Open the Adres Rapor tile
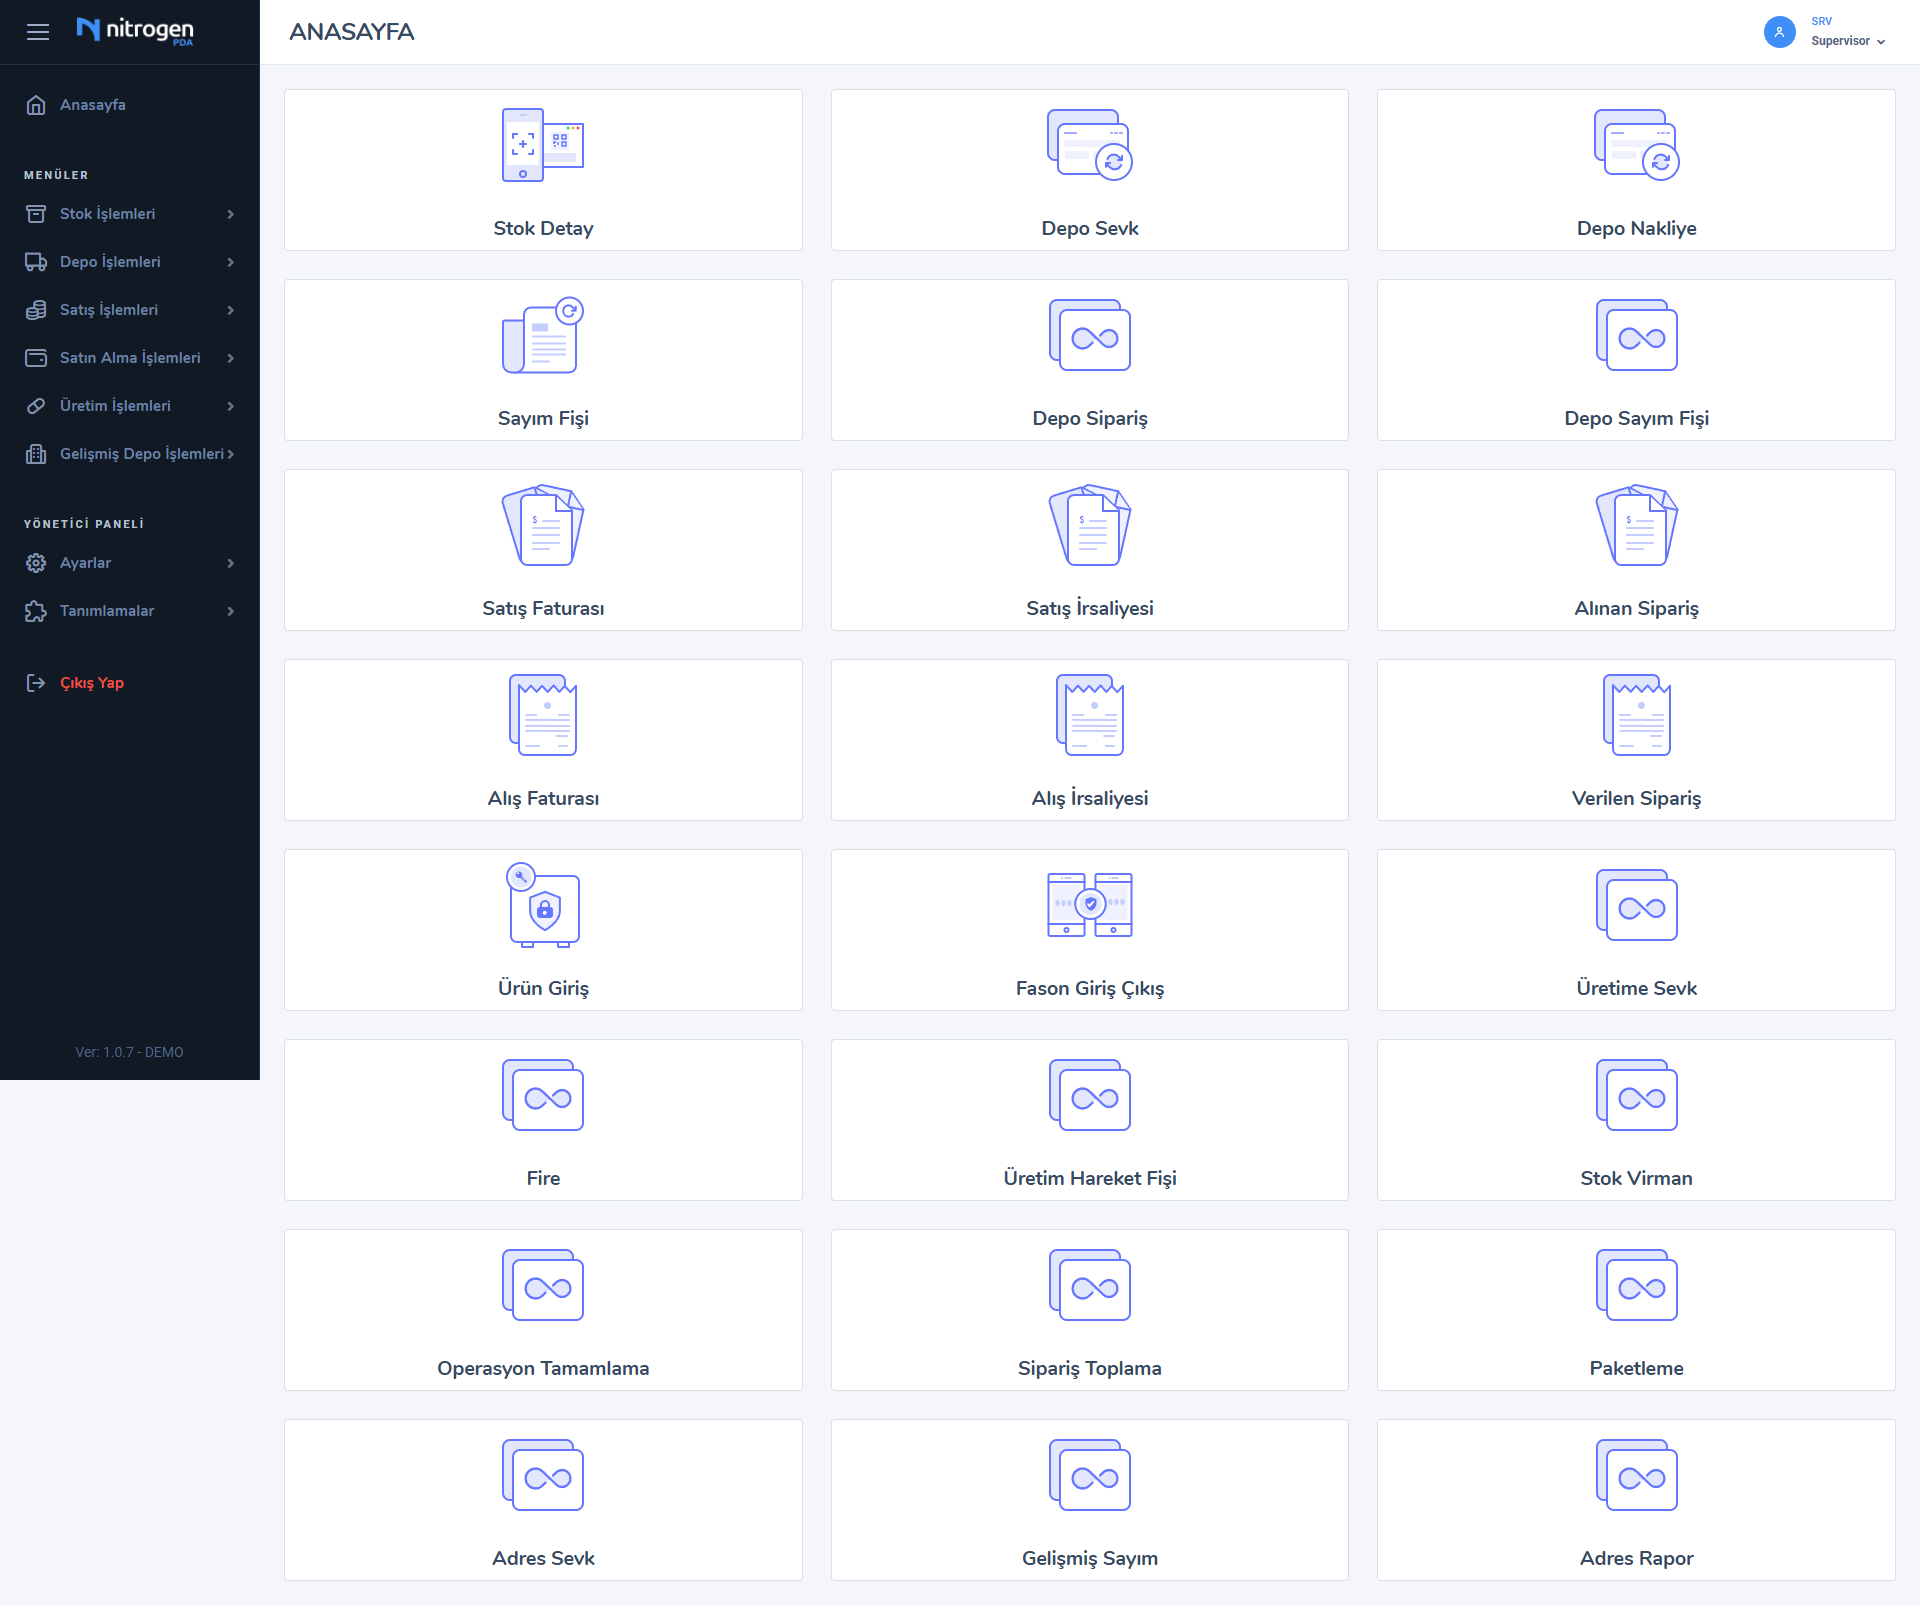1920x1605 pixels. (x=1636, y=1500)
